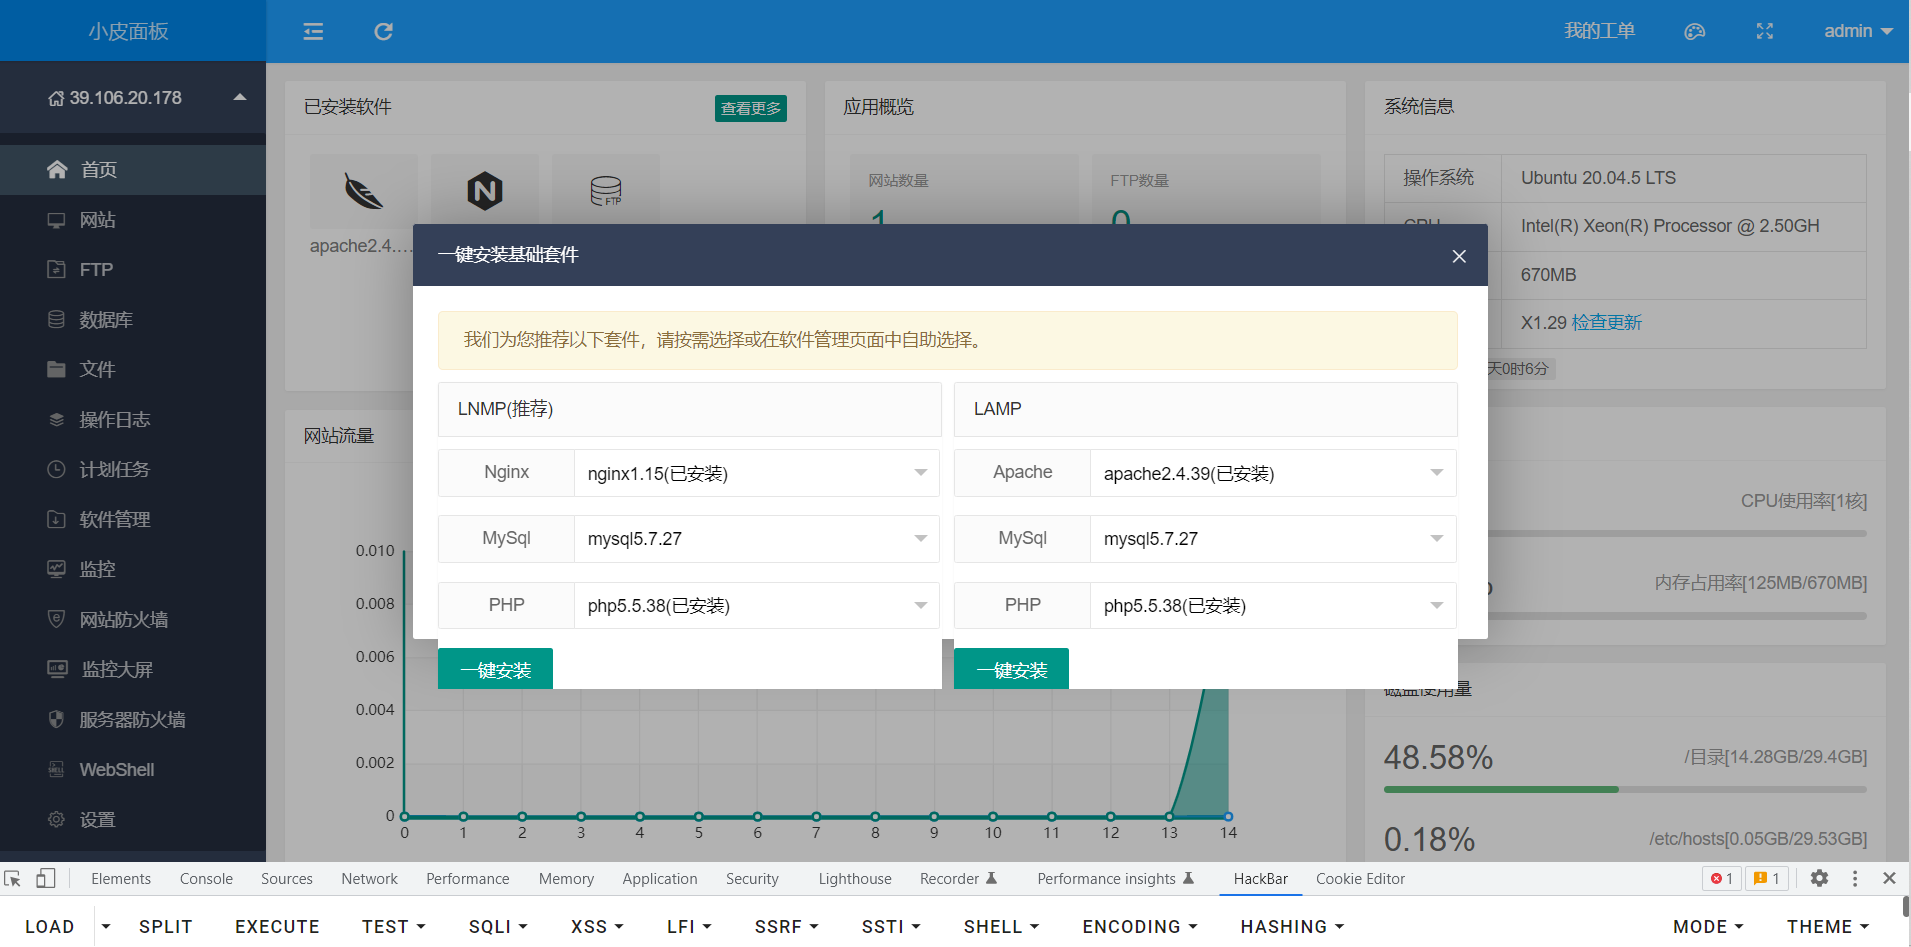Open 我的工单 in top bar
The width and height of the screenshot is (1911, 947).
pos(1599,31)
